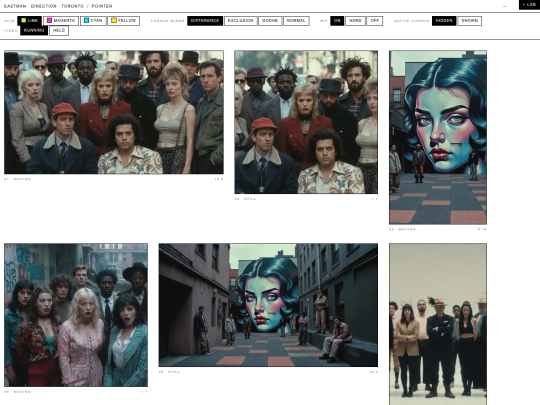Set cursor blend to Difference
The width and height of the screenshot is (540, 405).
[x=205, y=21]
